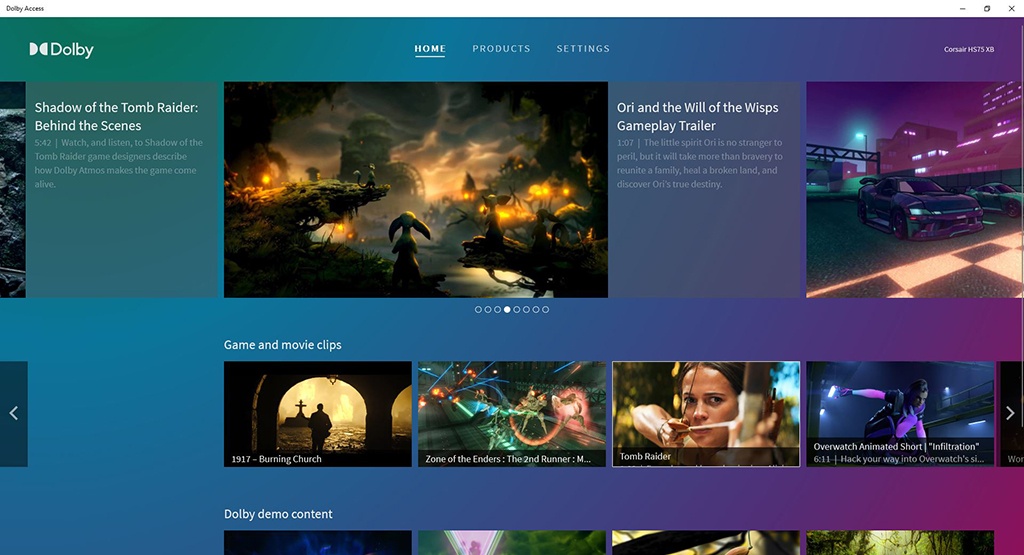This screenshot has height=555, width=1024.
Task: Open Shadow of the Tomb Raider: Behind the Scenes title
Action: click(116, 116)
